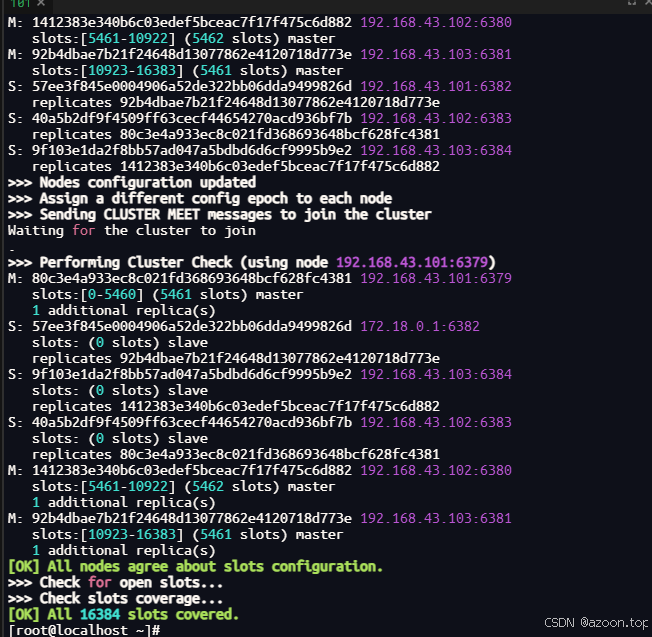
Task: Toggle the fullscreen icon in the tab bar
Action: click(632, 2)
